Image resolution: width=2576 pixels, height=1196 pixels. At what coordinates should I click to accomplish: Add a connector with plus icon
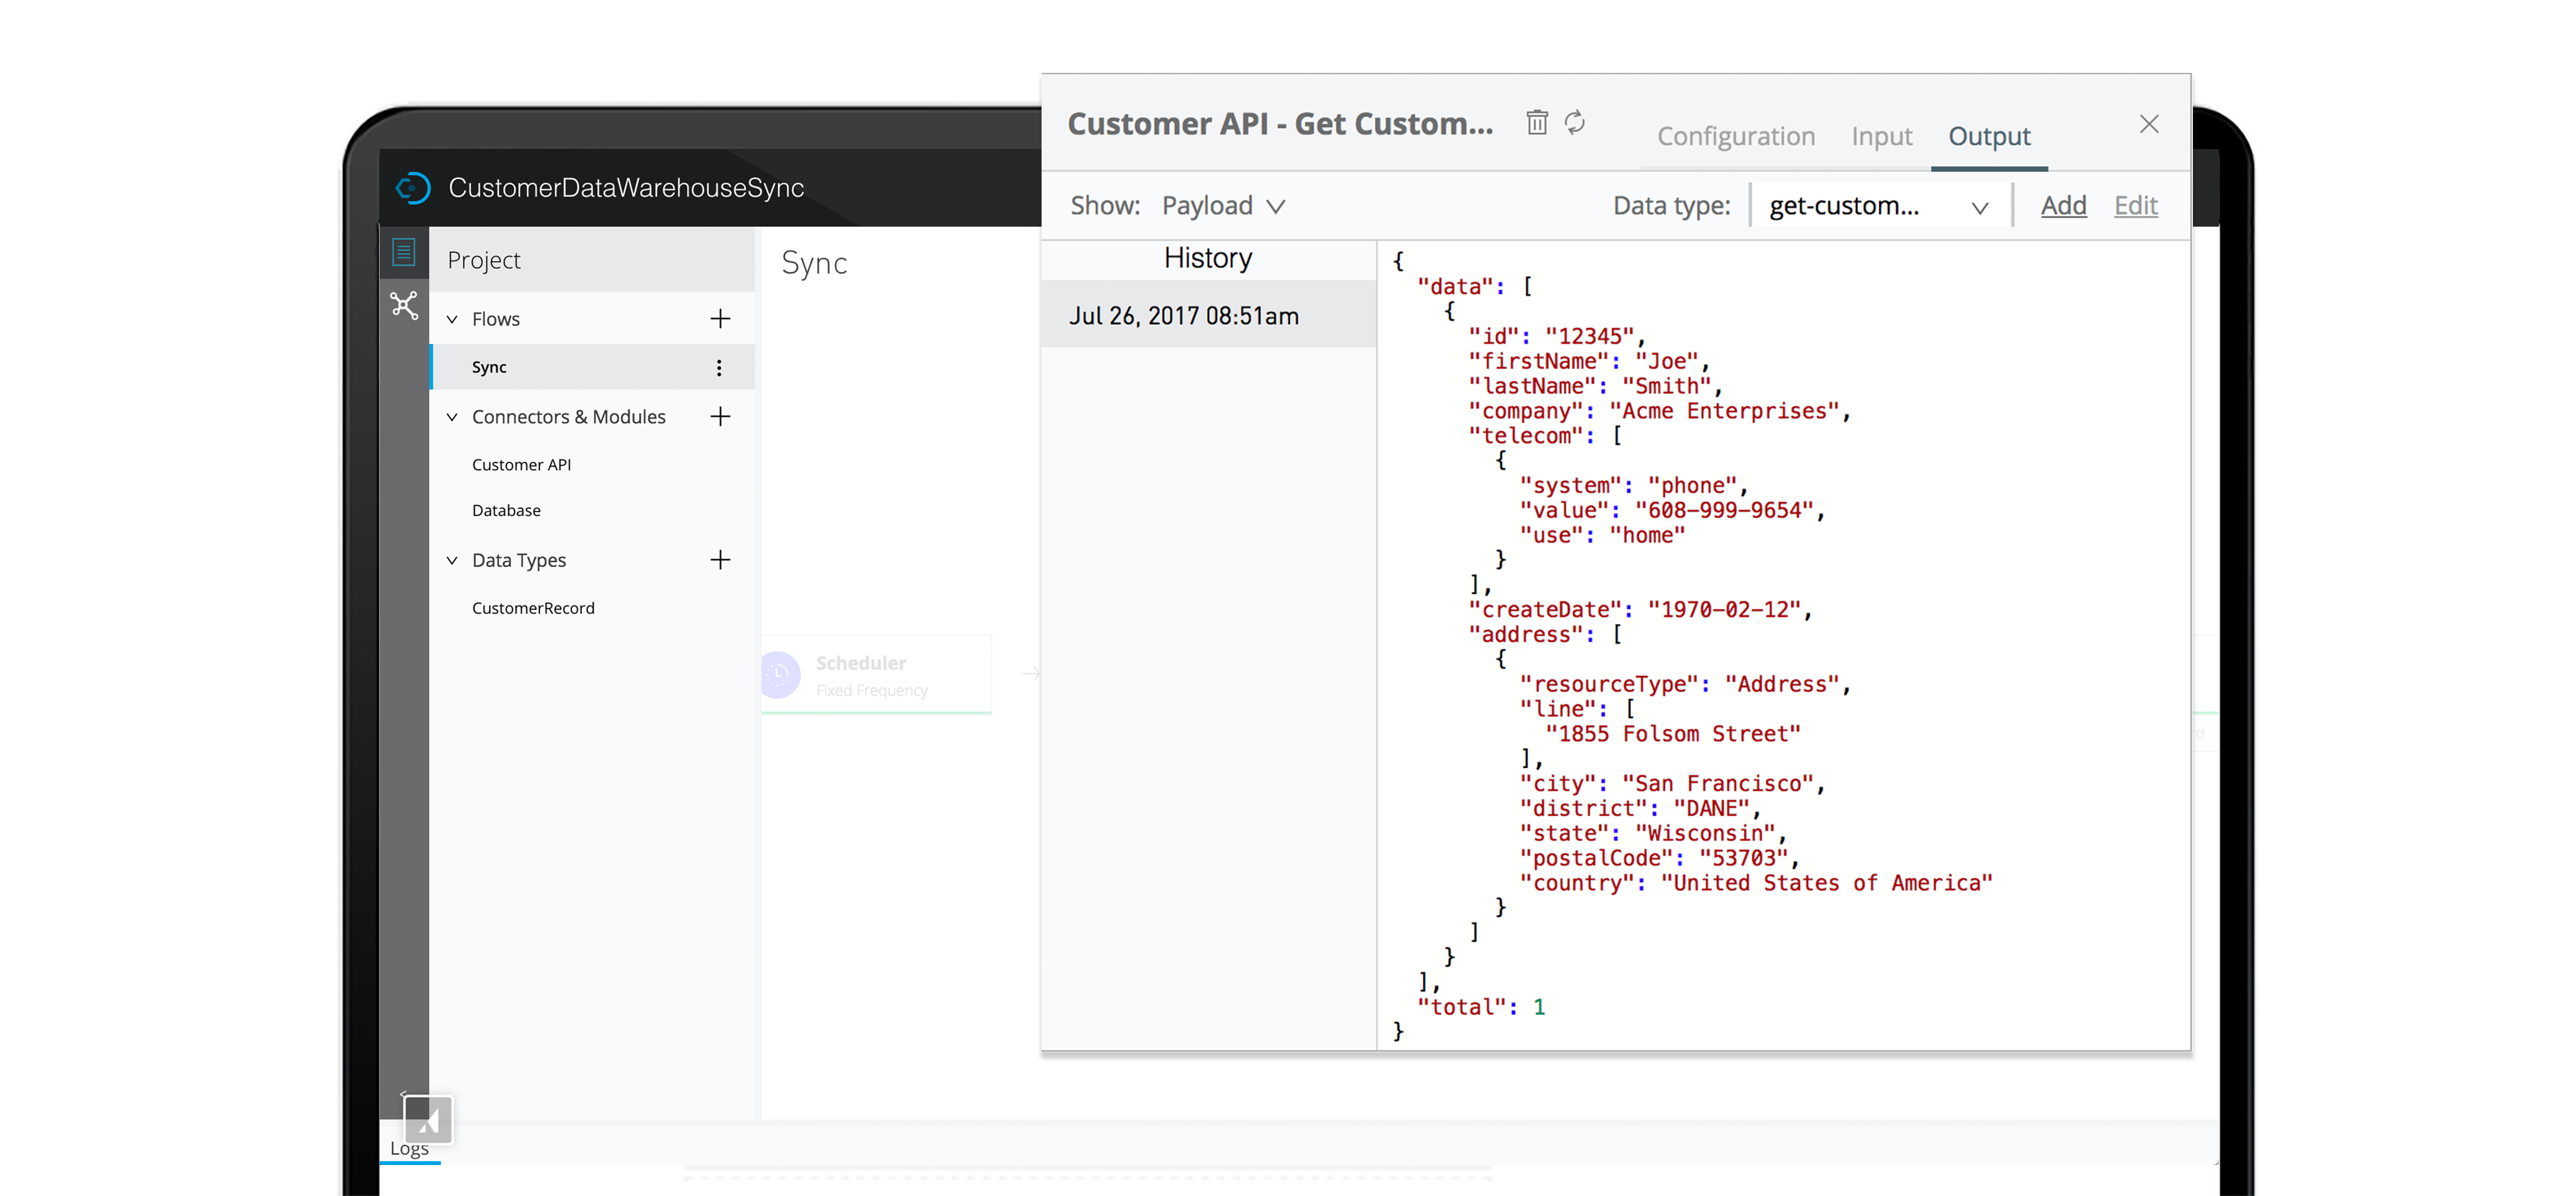coord(720,416)
